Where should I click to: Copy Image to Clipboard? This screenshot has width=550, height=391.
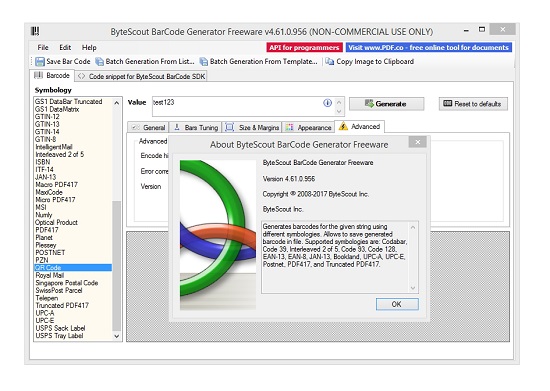pos(370,62)
